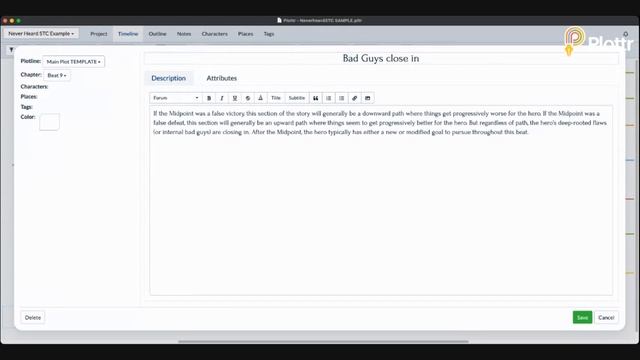Insert a block quote
640x360 pixels.
[x=316, y=98]
